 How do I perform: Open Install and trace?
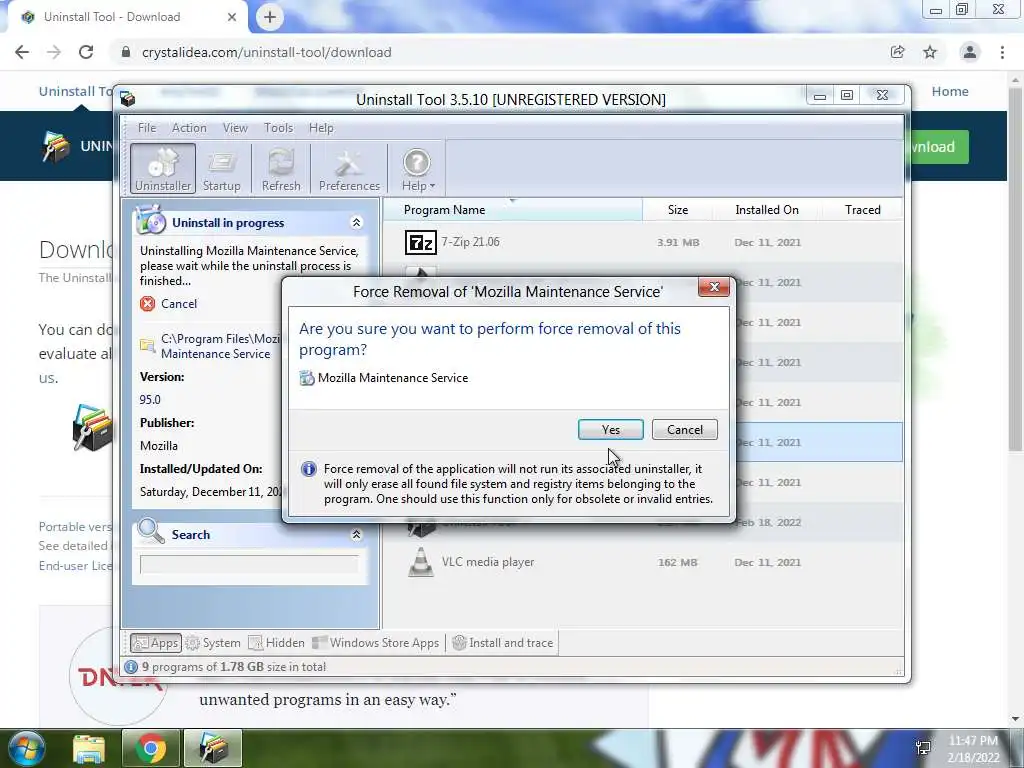503,643
